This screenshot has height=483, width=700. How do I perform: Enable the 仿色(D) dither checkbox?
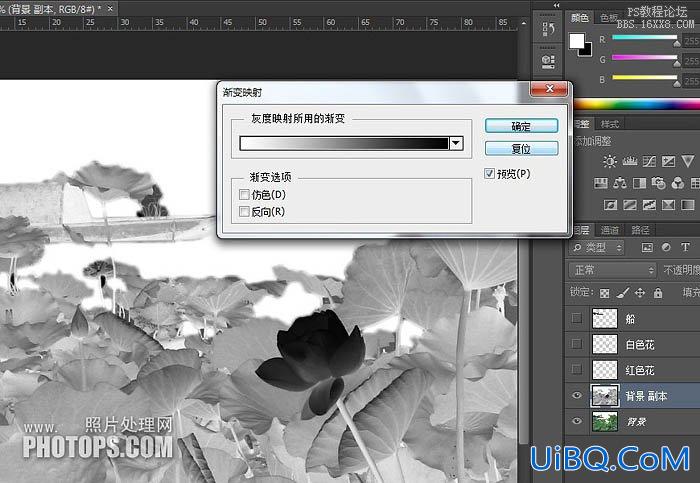244,194
